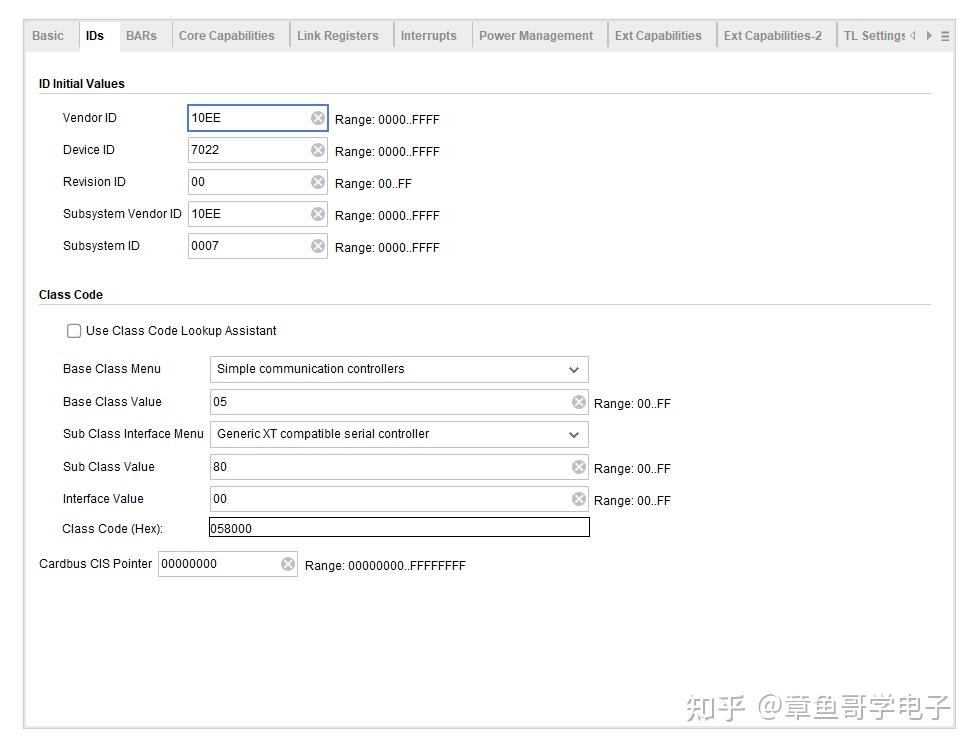Go to the Power Management tab

(x=536, y=36)
